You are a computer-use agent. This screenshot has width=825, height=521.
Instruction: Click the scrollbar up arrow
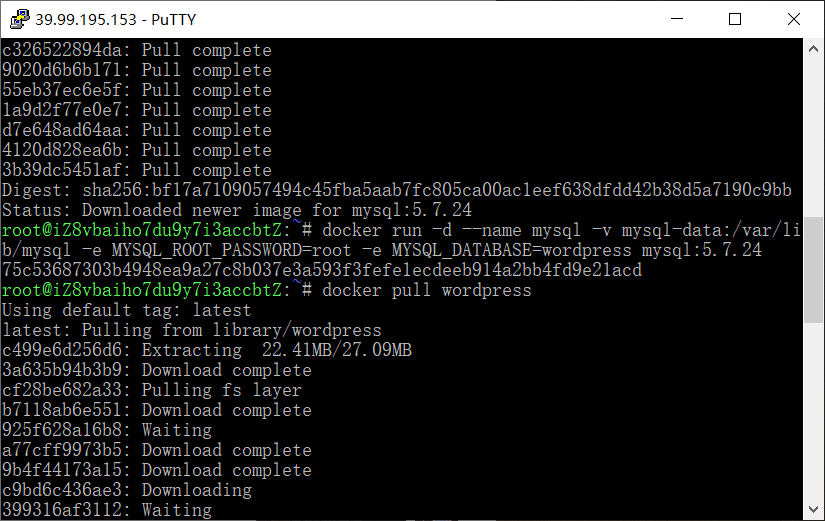[813, 49]
